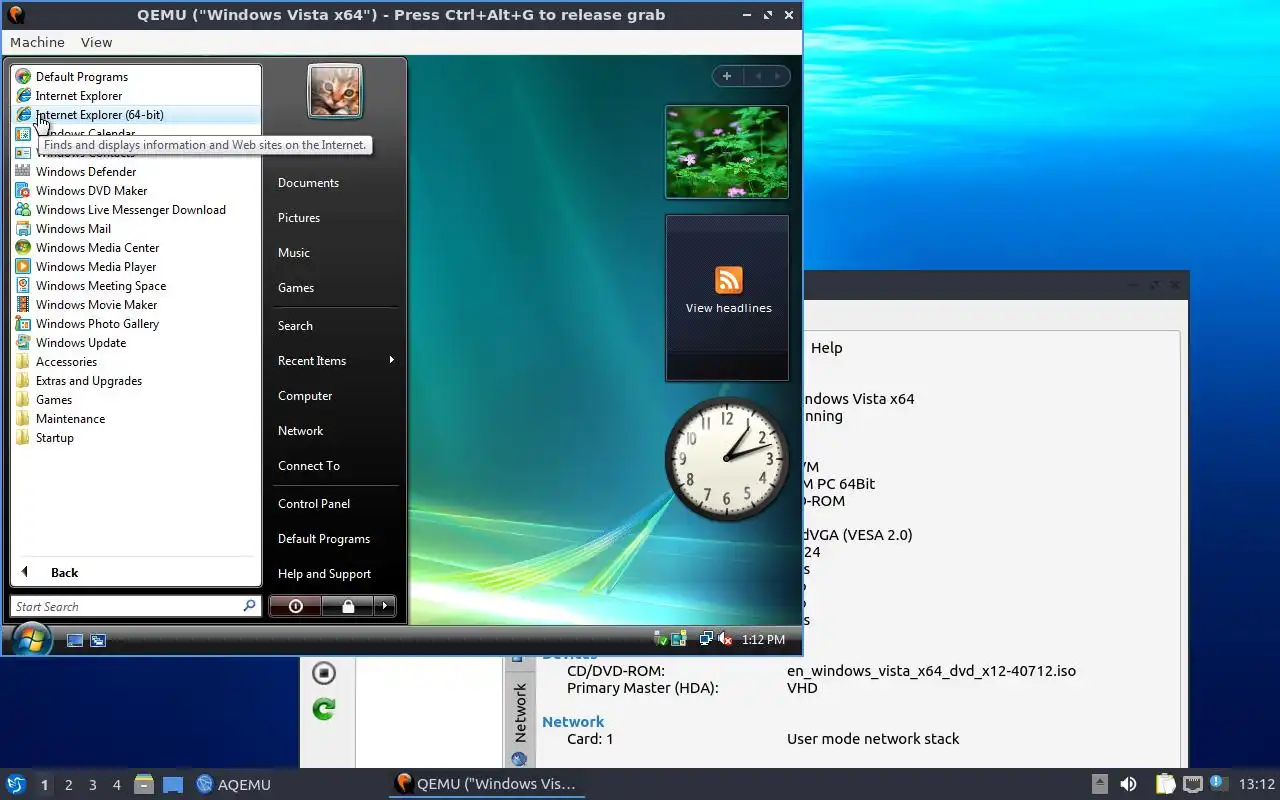Open Network in Start menu right pane
Image resolution: width=1280 pixels, height=800 pixels.
tap(300, 431)
